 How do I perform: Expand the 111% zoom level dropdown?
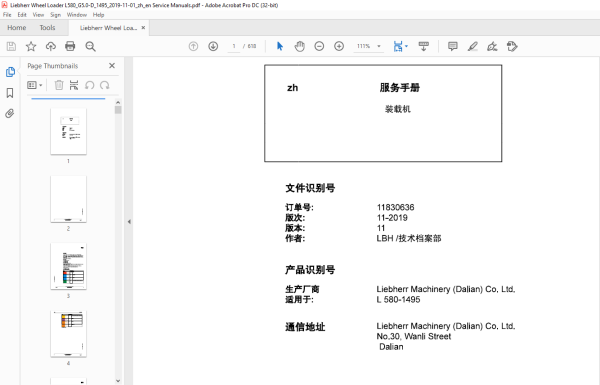click(x=379, y=46)
